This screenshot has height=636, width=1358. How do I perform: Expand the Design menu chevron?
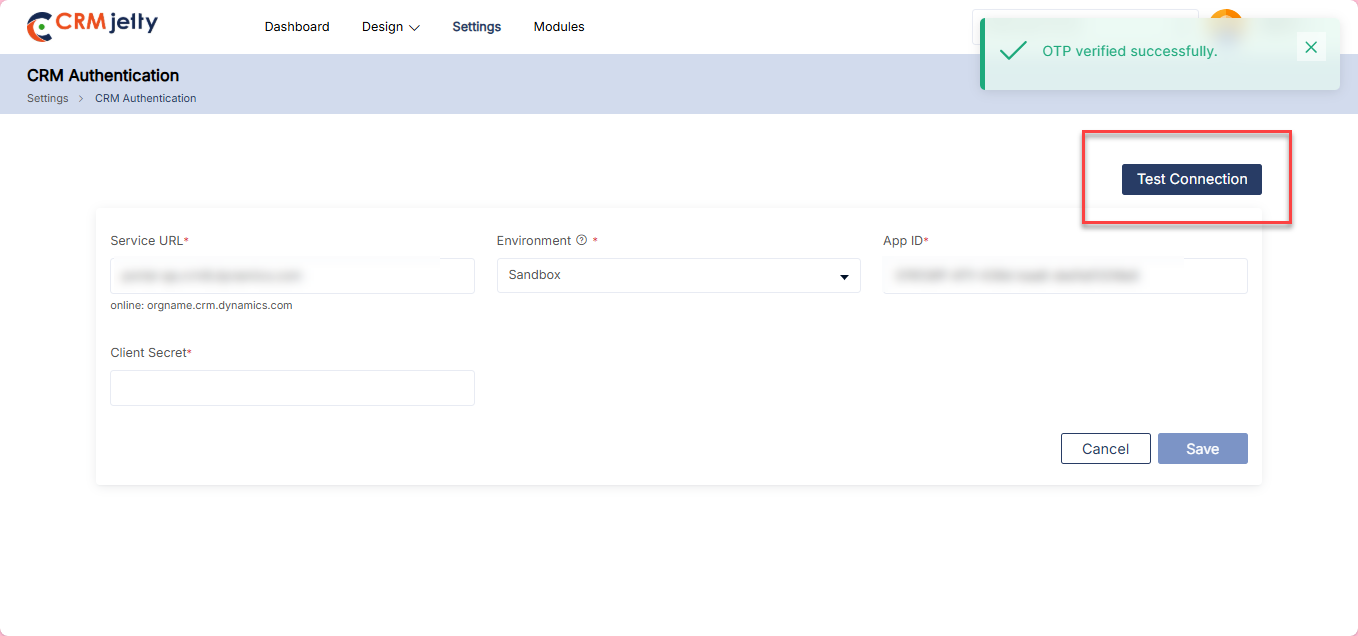pyautogui.click(x=415, y=28)
